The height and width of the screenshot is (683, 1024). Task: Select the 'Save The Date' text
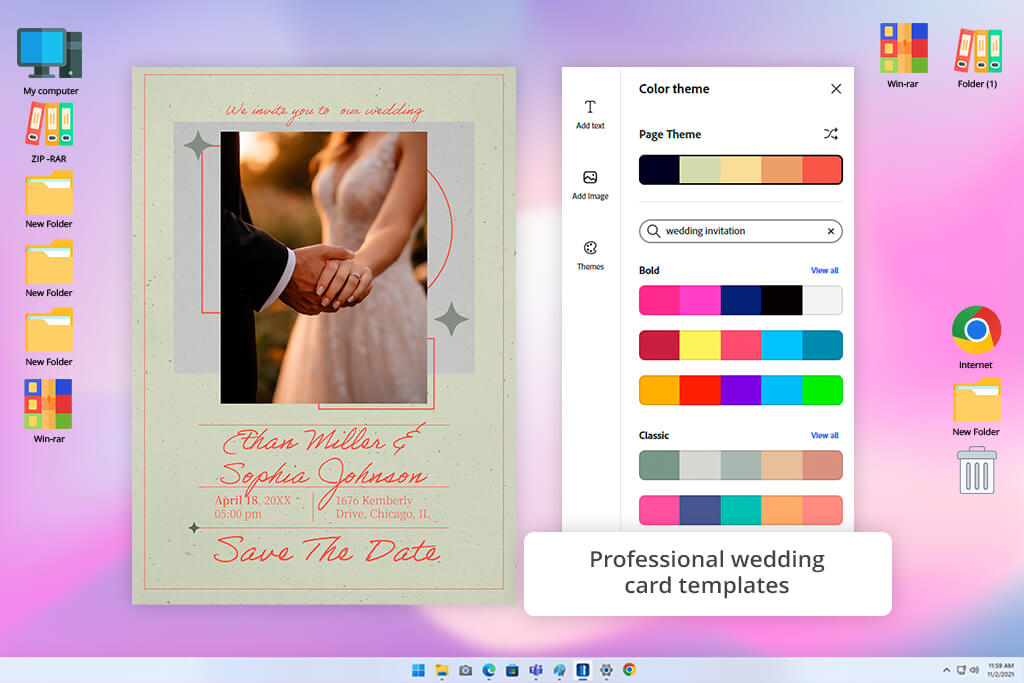click(x=327, y=550)
